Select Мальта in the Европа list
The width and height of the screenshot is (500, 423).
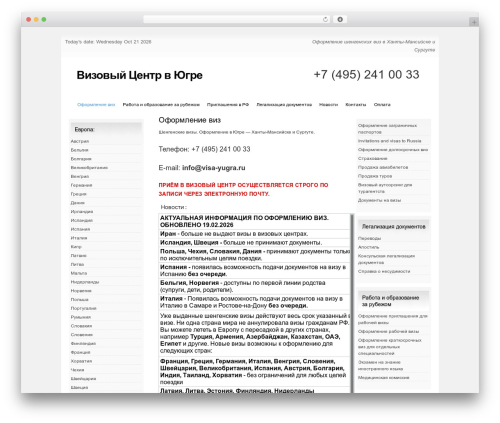tap(79, 273)
